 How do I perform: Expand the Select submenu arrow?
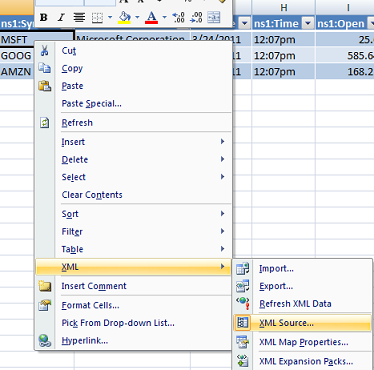coord(223,177)
